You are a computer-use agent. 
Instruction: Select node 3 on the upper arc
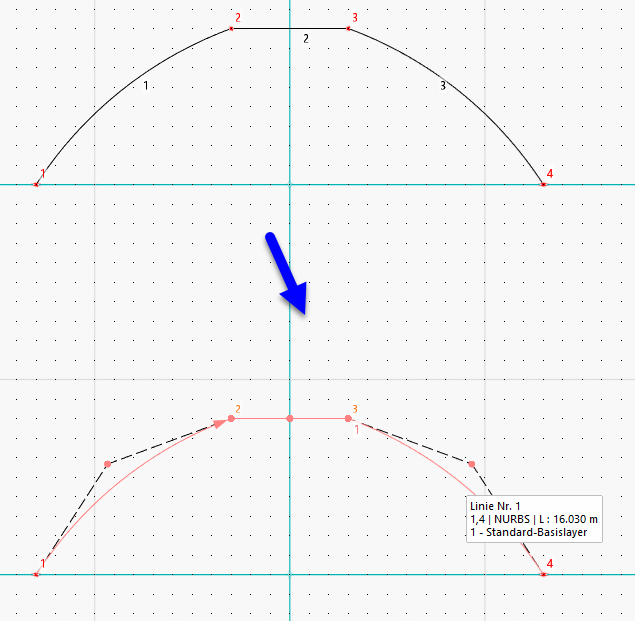348,28
